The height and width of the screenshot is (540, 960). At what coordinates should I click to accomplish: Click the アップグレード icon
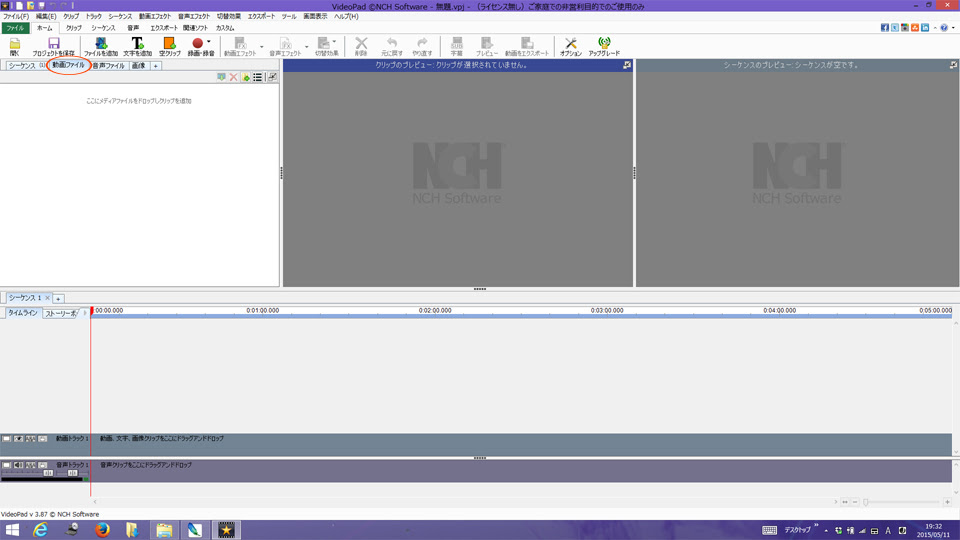click(604, 47)
